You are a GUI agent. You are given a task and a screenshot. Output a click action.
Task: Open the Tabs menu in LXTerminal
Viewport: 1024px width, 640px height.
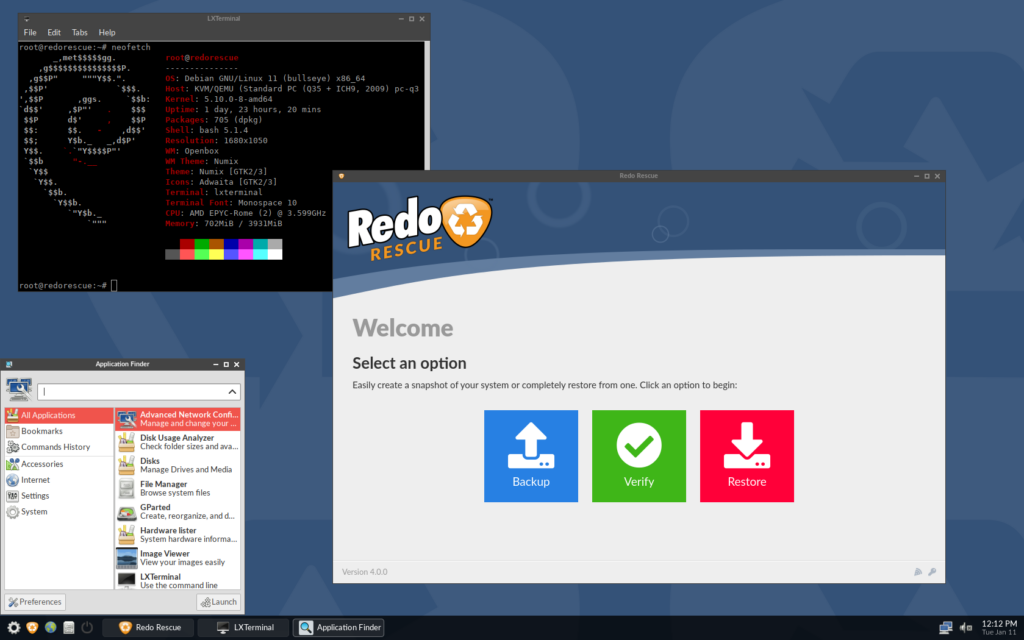coord(81,32)
